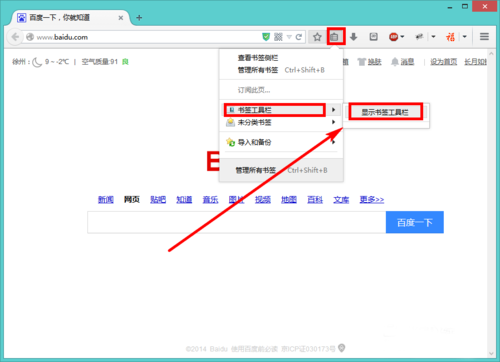Open the downloads arrow icon

(x=354, y=37)
